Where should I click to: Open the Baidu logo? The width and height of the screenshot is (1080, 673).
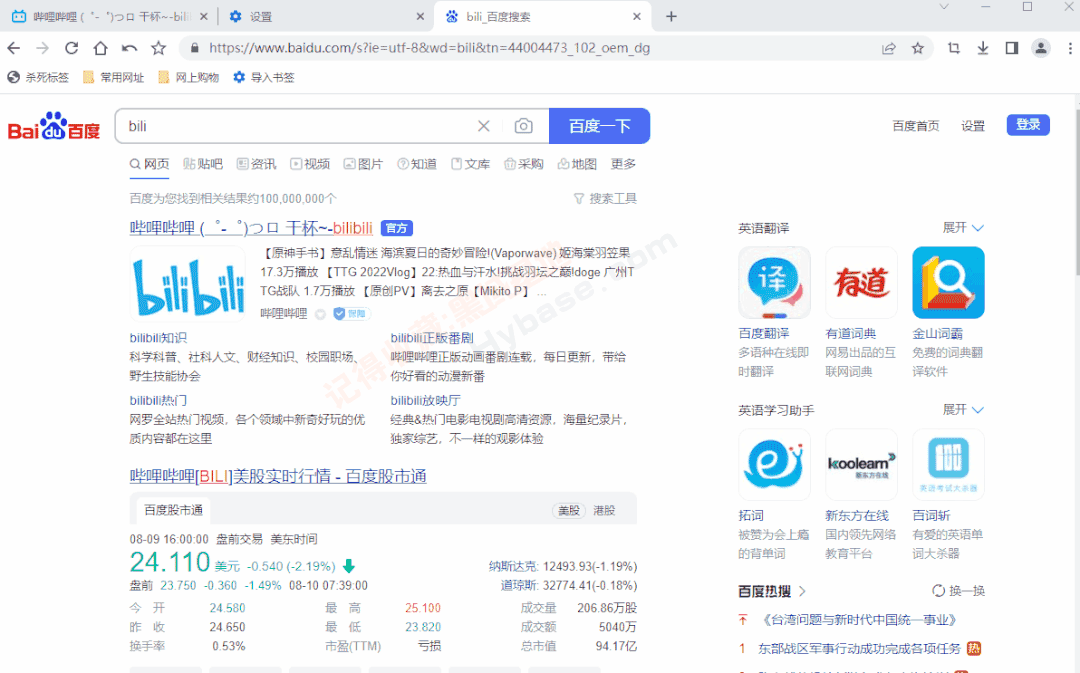pyautogui.click(x=54, y=126)
